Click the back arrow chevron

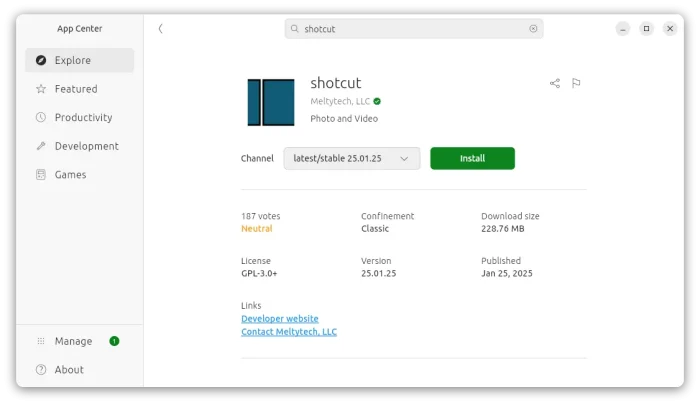click(160, 29)
